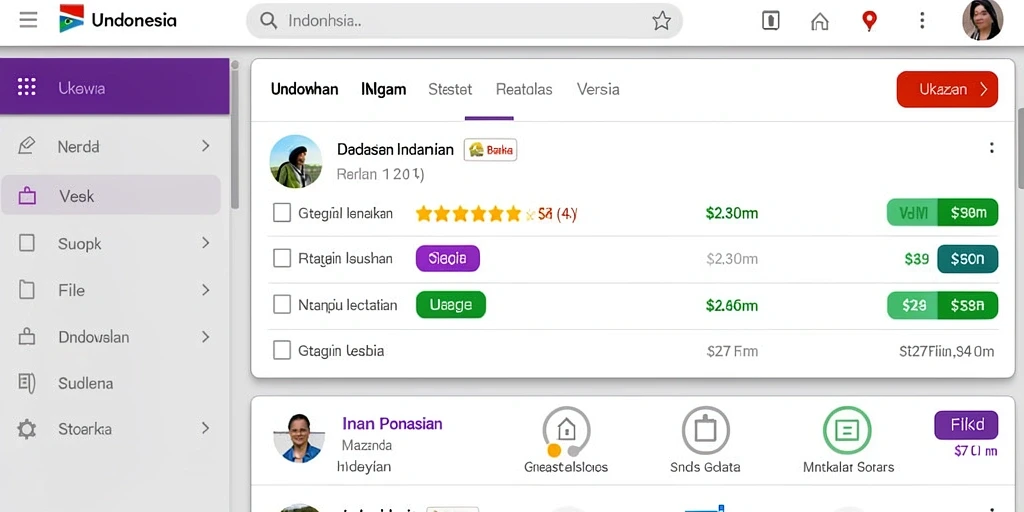Image resolution: width=1024 pixels, height=512 pixels.
Task: Check the Gtagin lesbia checkbox
Action: pyautogui.click(x=281, y=351)
